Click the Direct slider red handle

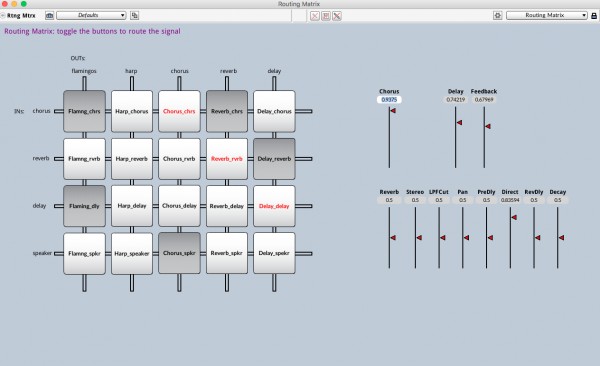pos(514,217)
